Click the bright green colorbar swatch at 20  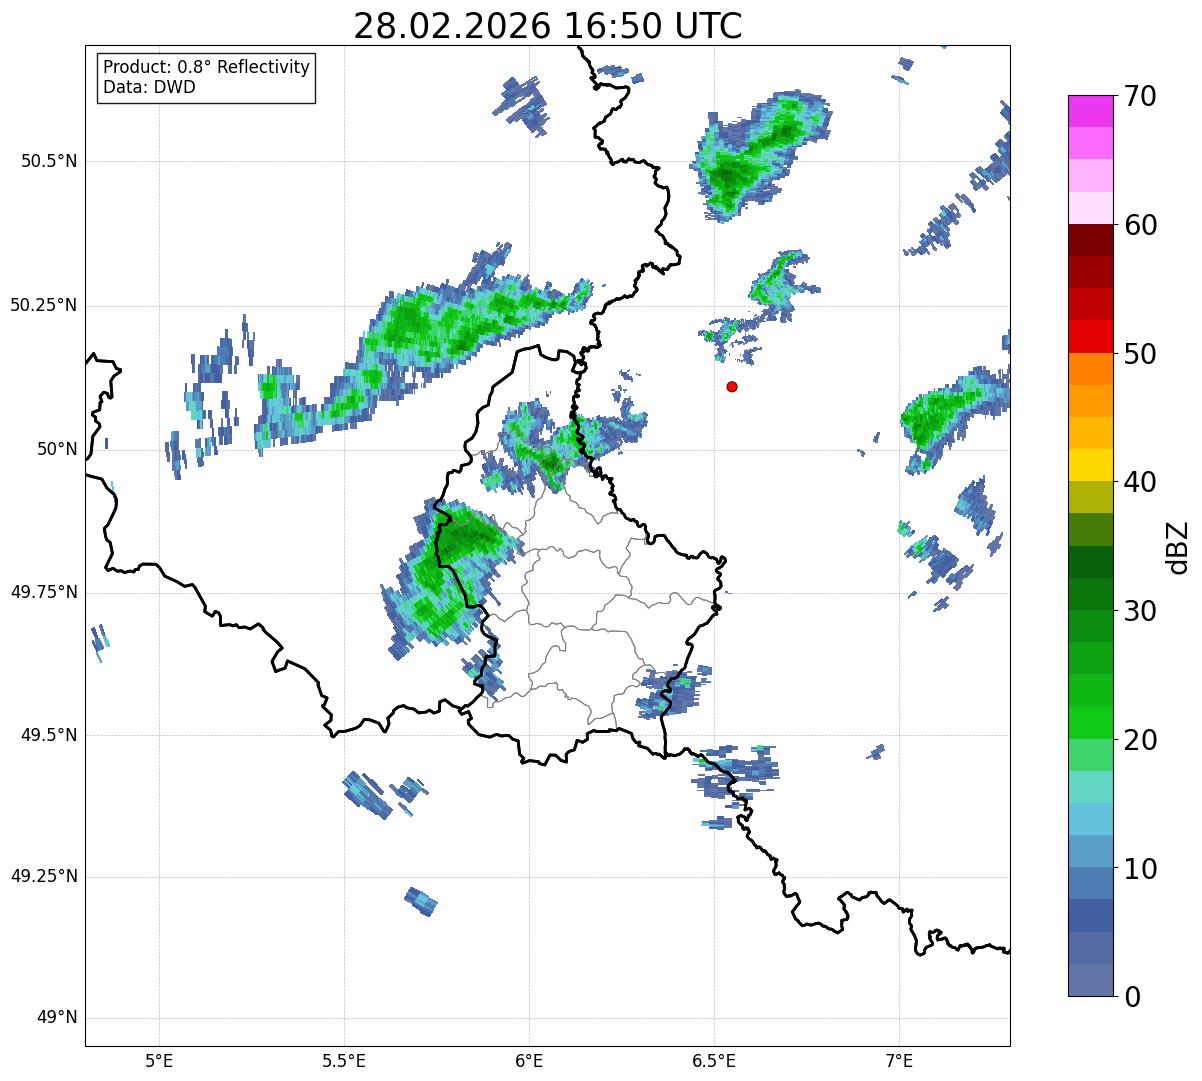tap(1090, 722)
